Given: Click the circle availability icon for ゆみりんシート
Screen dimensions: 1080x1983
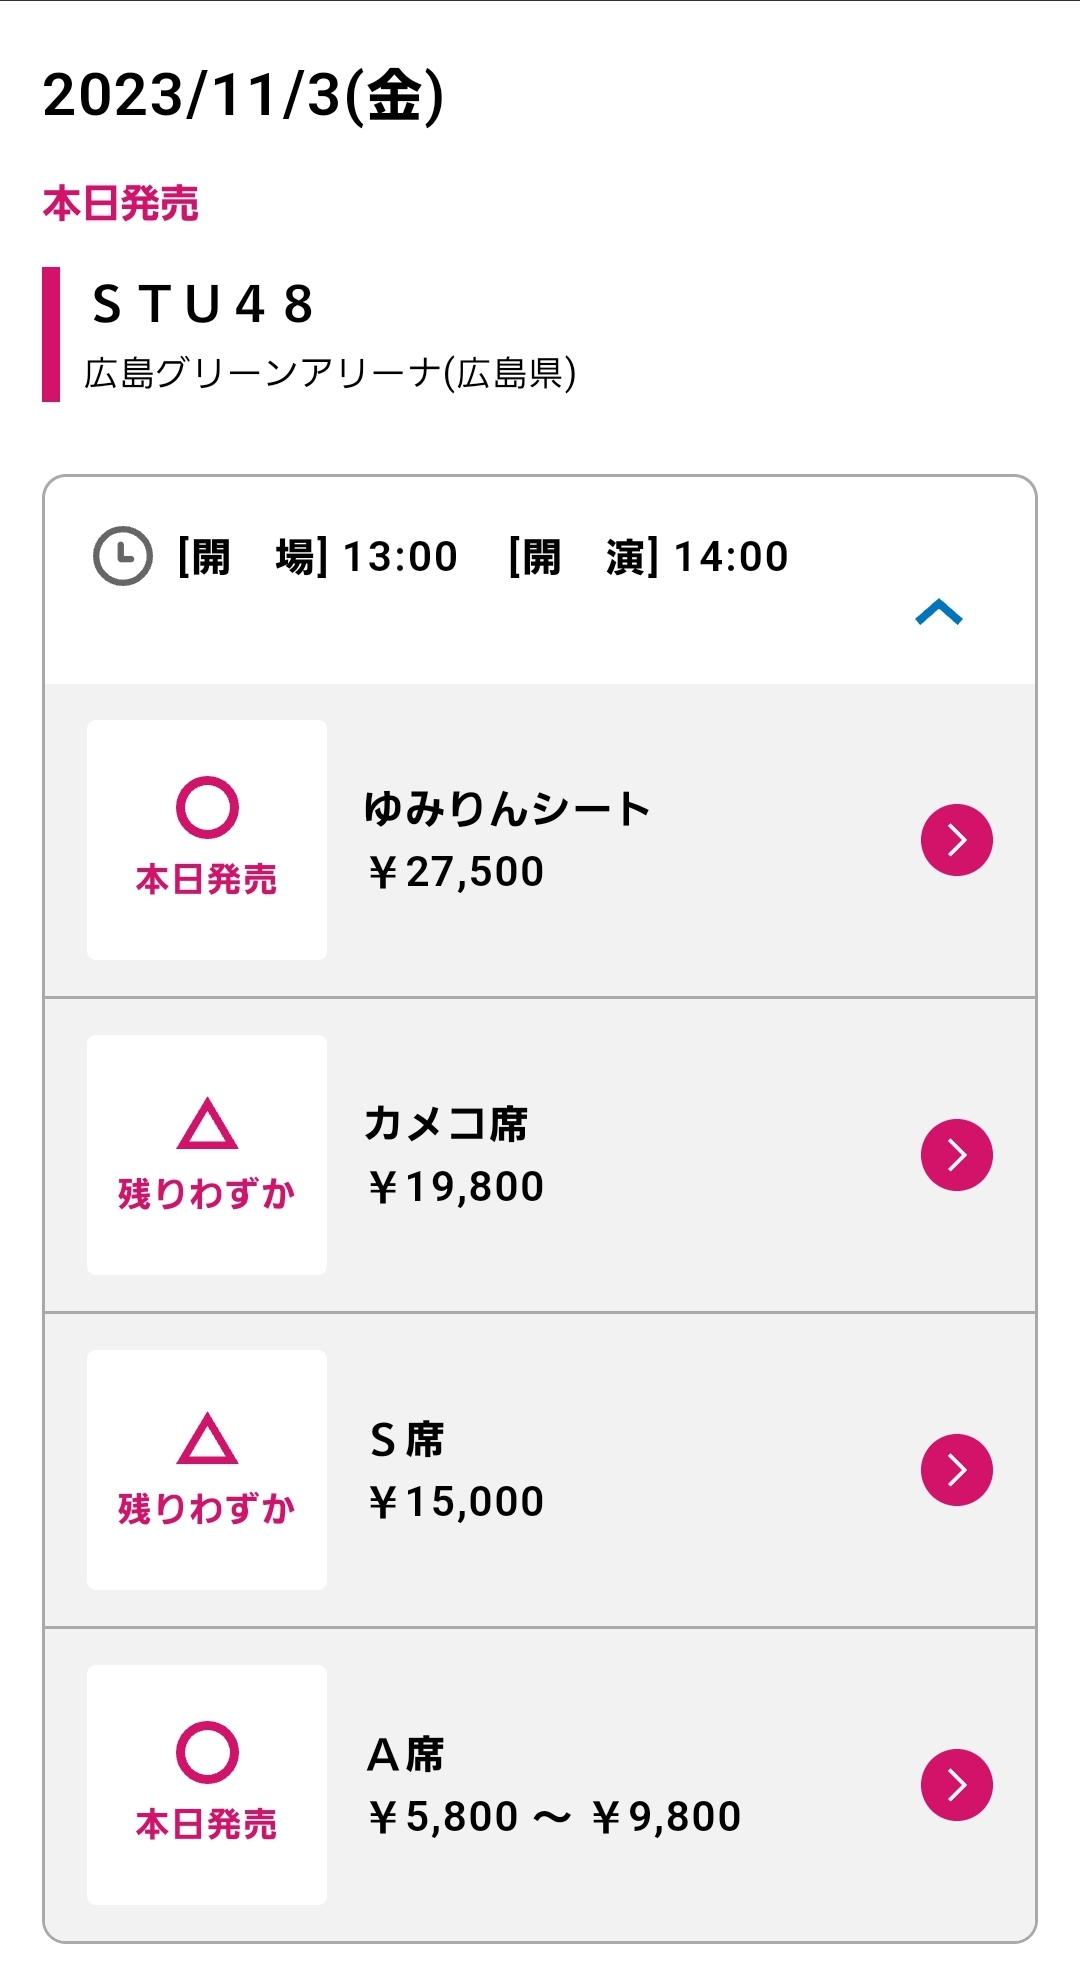Looking at the screenshot, I should click(x=207, y=807).
